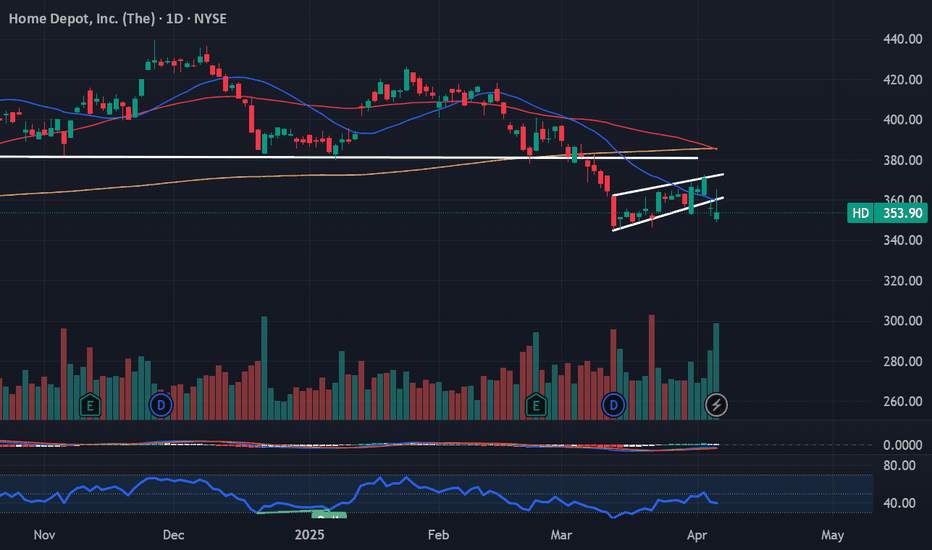Click the Apr date axis label

click(697, 535)
